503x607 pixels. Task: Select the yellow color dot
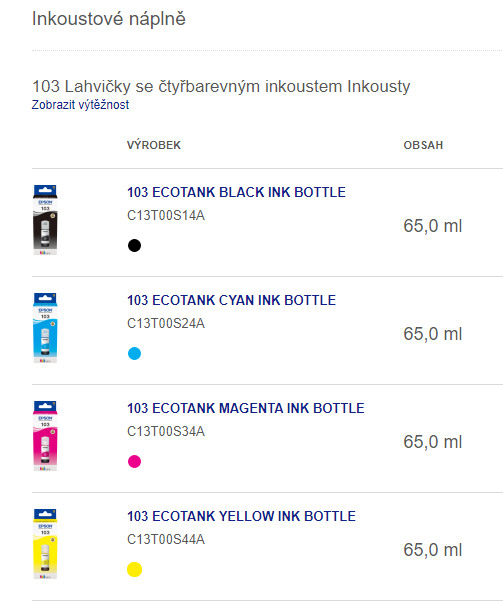point(134,569)
